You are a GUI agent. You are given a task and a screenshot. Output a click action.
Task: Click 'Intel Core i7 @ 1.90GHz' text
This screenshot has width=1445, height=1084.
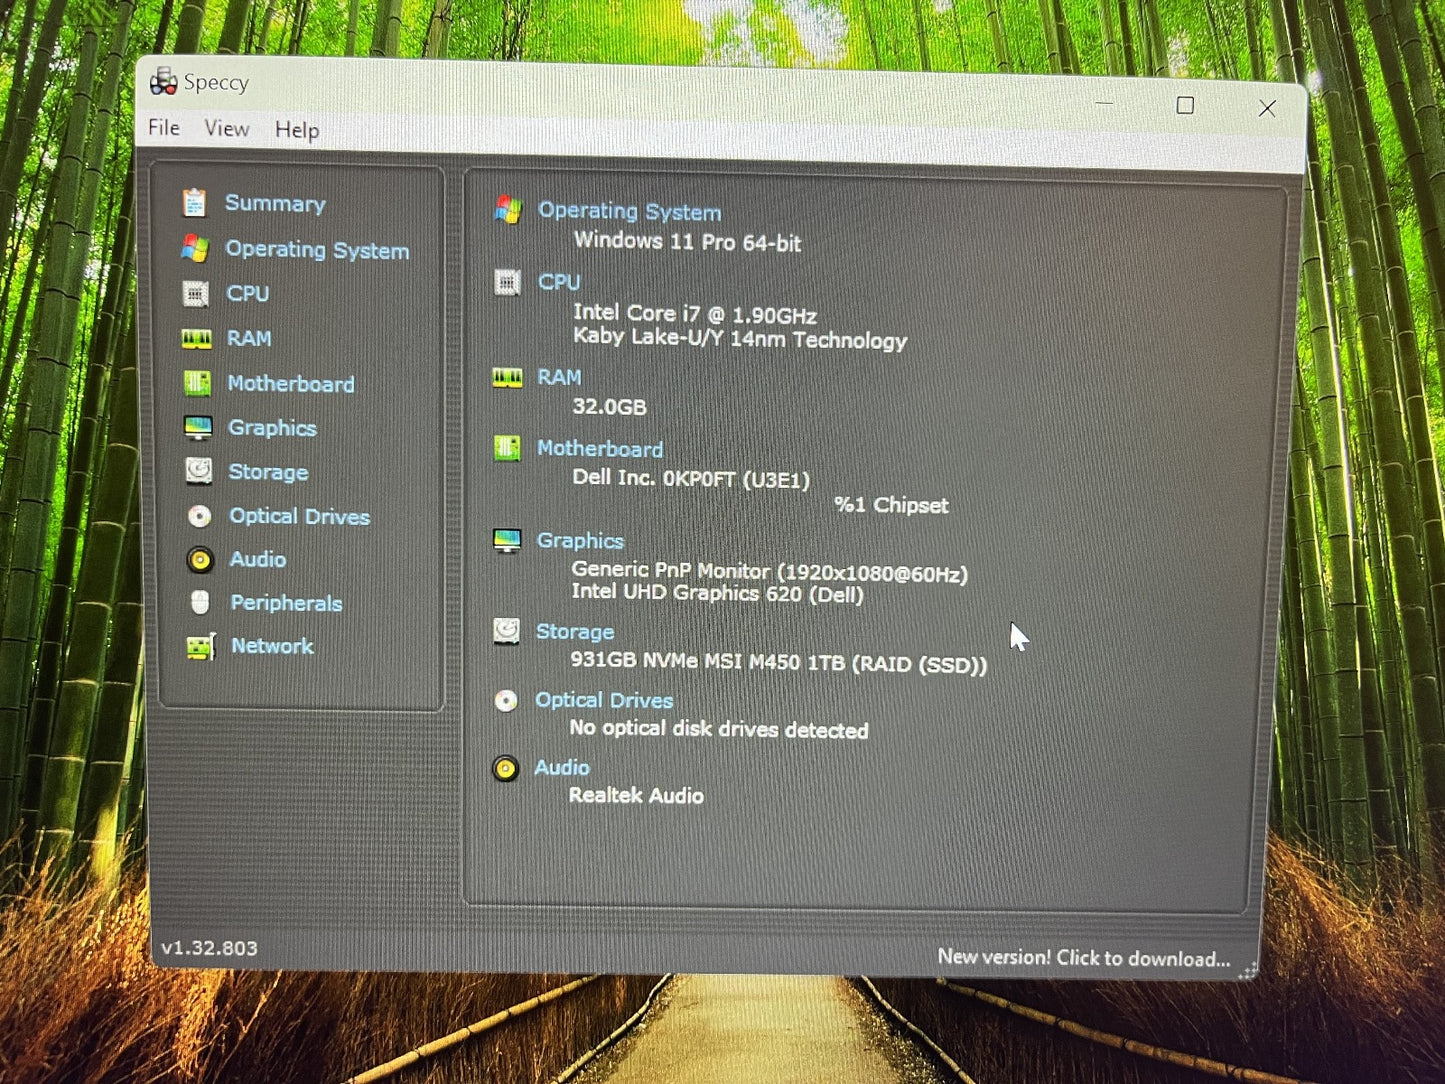pos(695,315)
